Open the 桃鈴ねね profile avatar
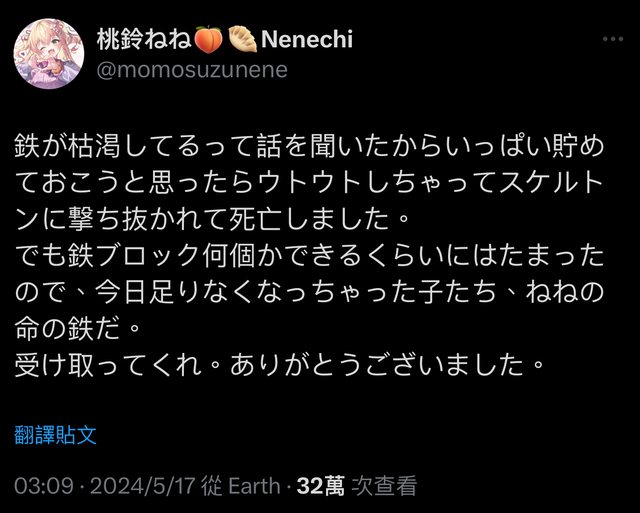 click(48, 53)
